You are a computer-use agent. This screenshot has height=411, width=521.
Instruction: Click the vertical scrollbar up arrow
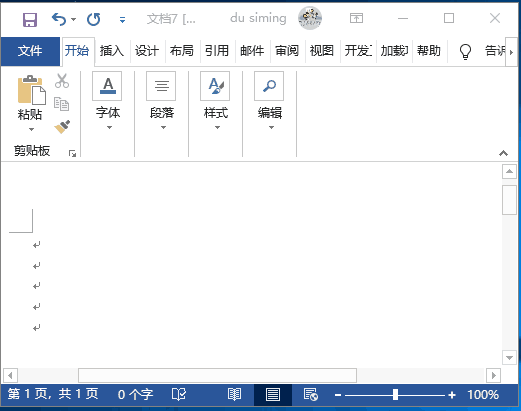509,172
